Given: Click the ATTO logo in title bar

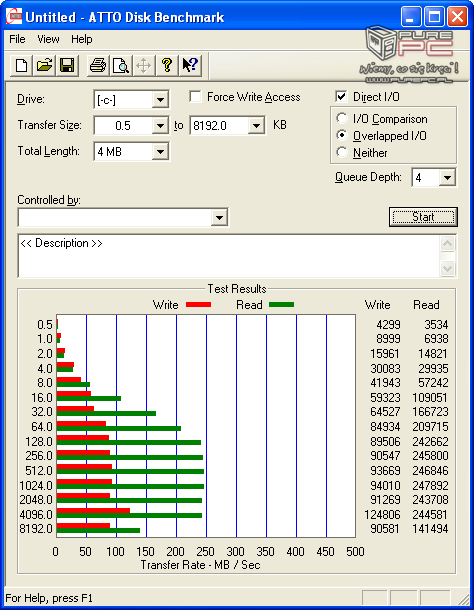Looking at the screenshot, I should (x=14, y=17).
